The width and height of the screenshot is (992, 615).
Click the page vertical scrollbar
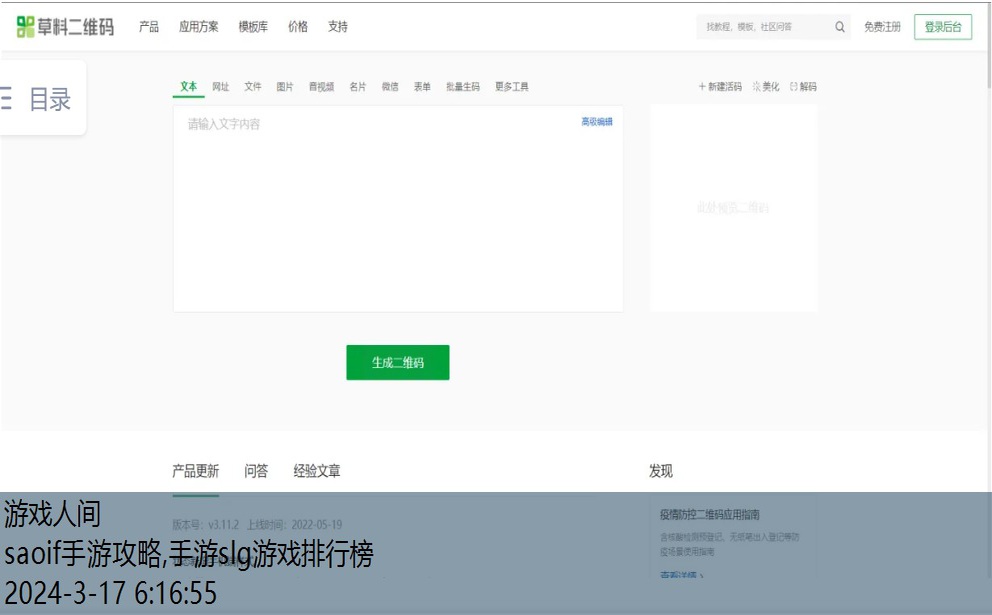(x=989, y=46)
